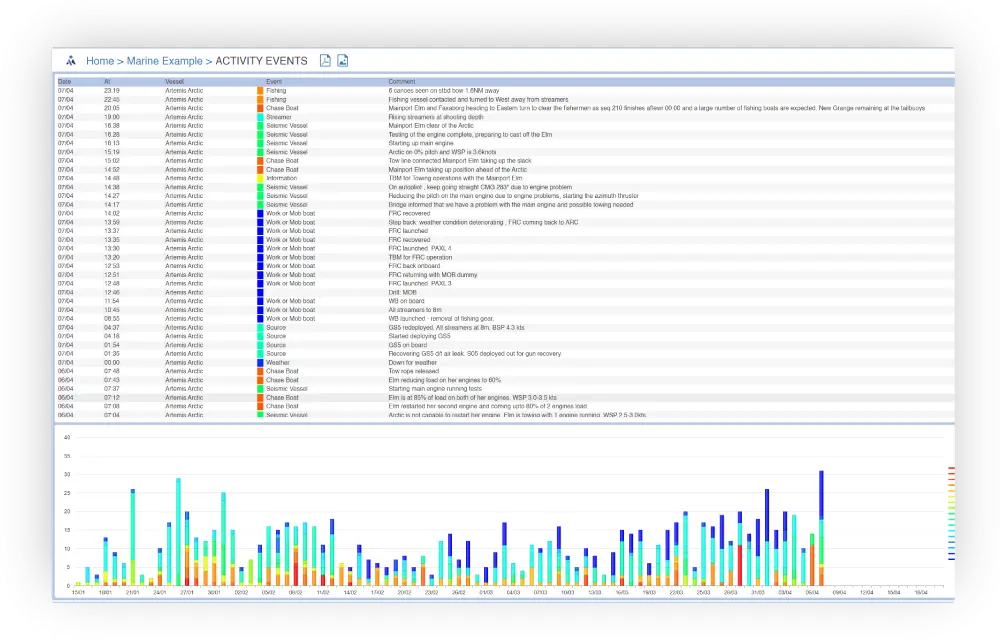Click the 31/03 label on chart axis
This screenshot has height=644, width=1000.
(758, 592)
